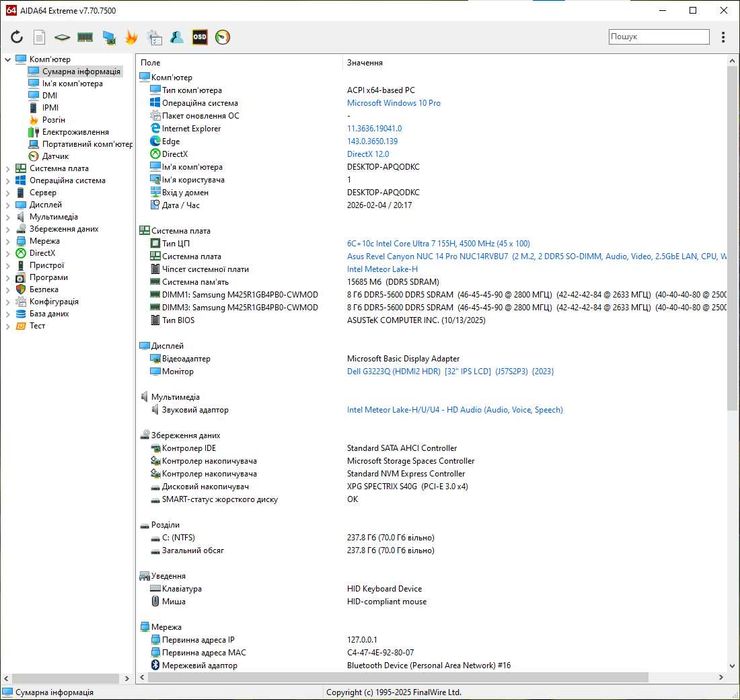Open the Internet Explorer version 11.3636.19041.0 link
The height and width of the screenshot is (700, 740).
pos(374,128)
